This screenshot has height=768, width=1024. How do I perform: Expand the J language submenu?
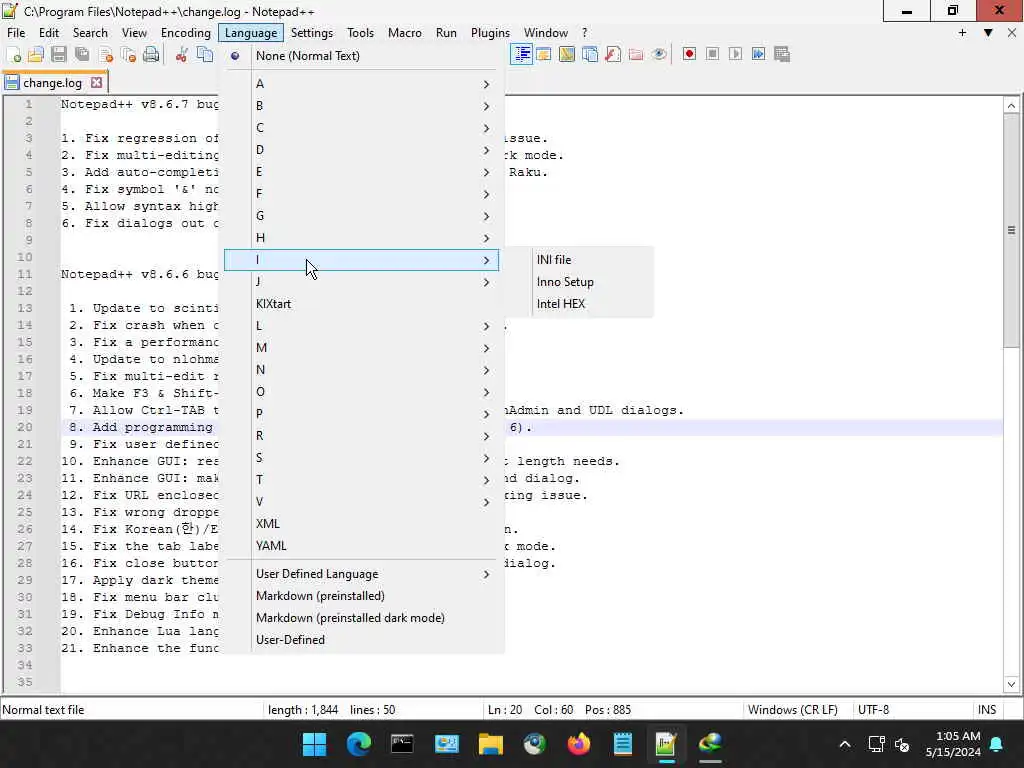[361, 282]
